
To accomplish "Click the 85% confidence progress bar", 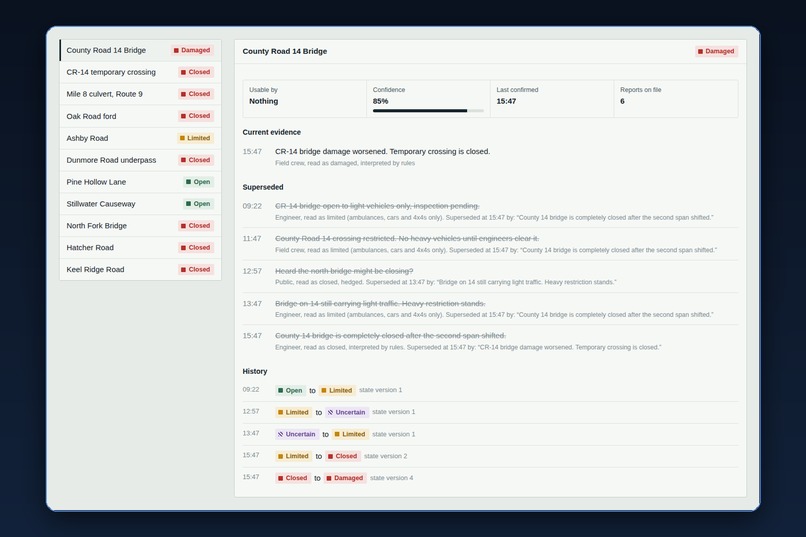I will [x=428, y=110].
